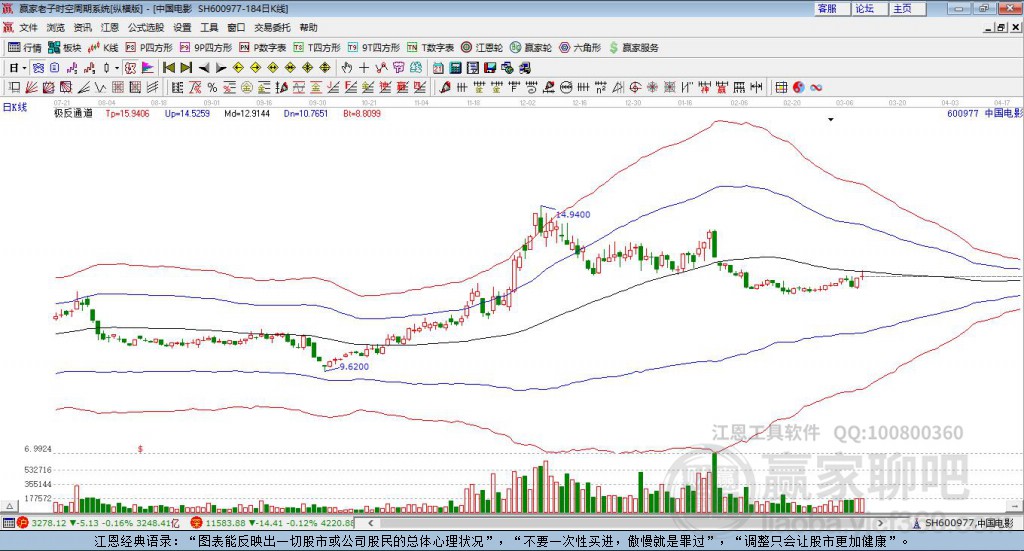The width and height of the screenshot is (1024, 551).
Task: Click the n² square number tool icon
Action: pyautogui.click(x=601, y=87)
